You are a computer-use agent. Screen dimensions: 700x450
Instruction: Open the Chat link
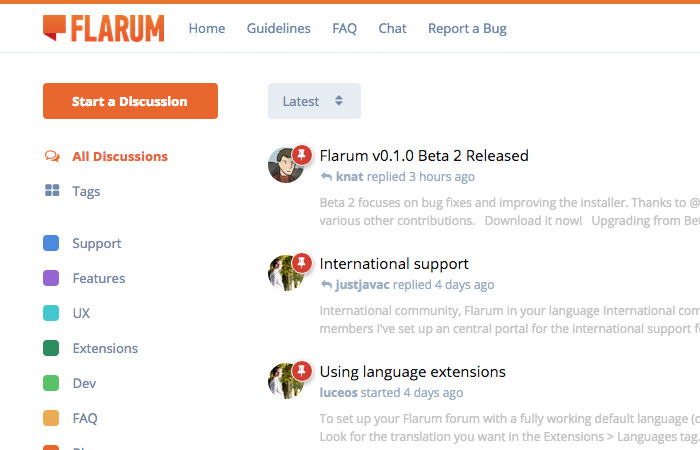point(392,29)
